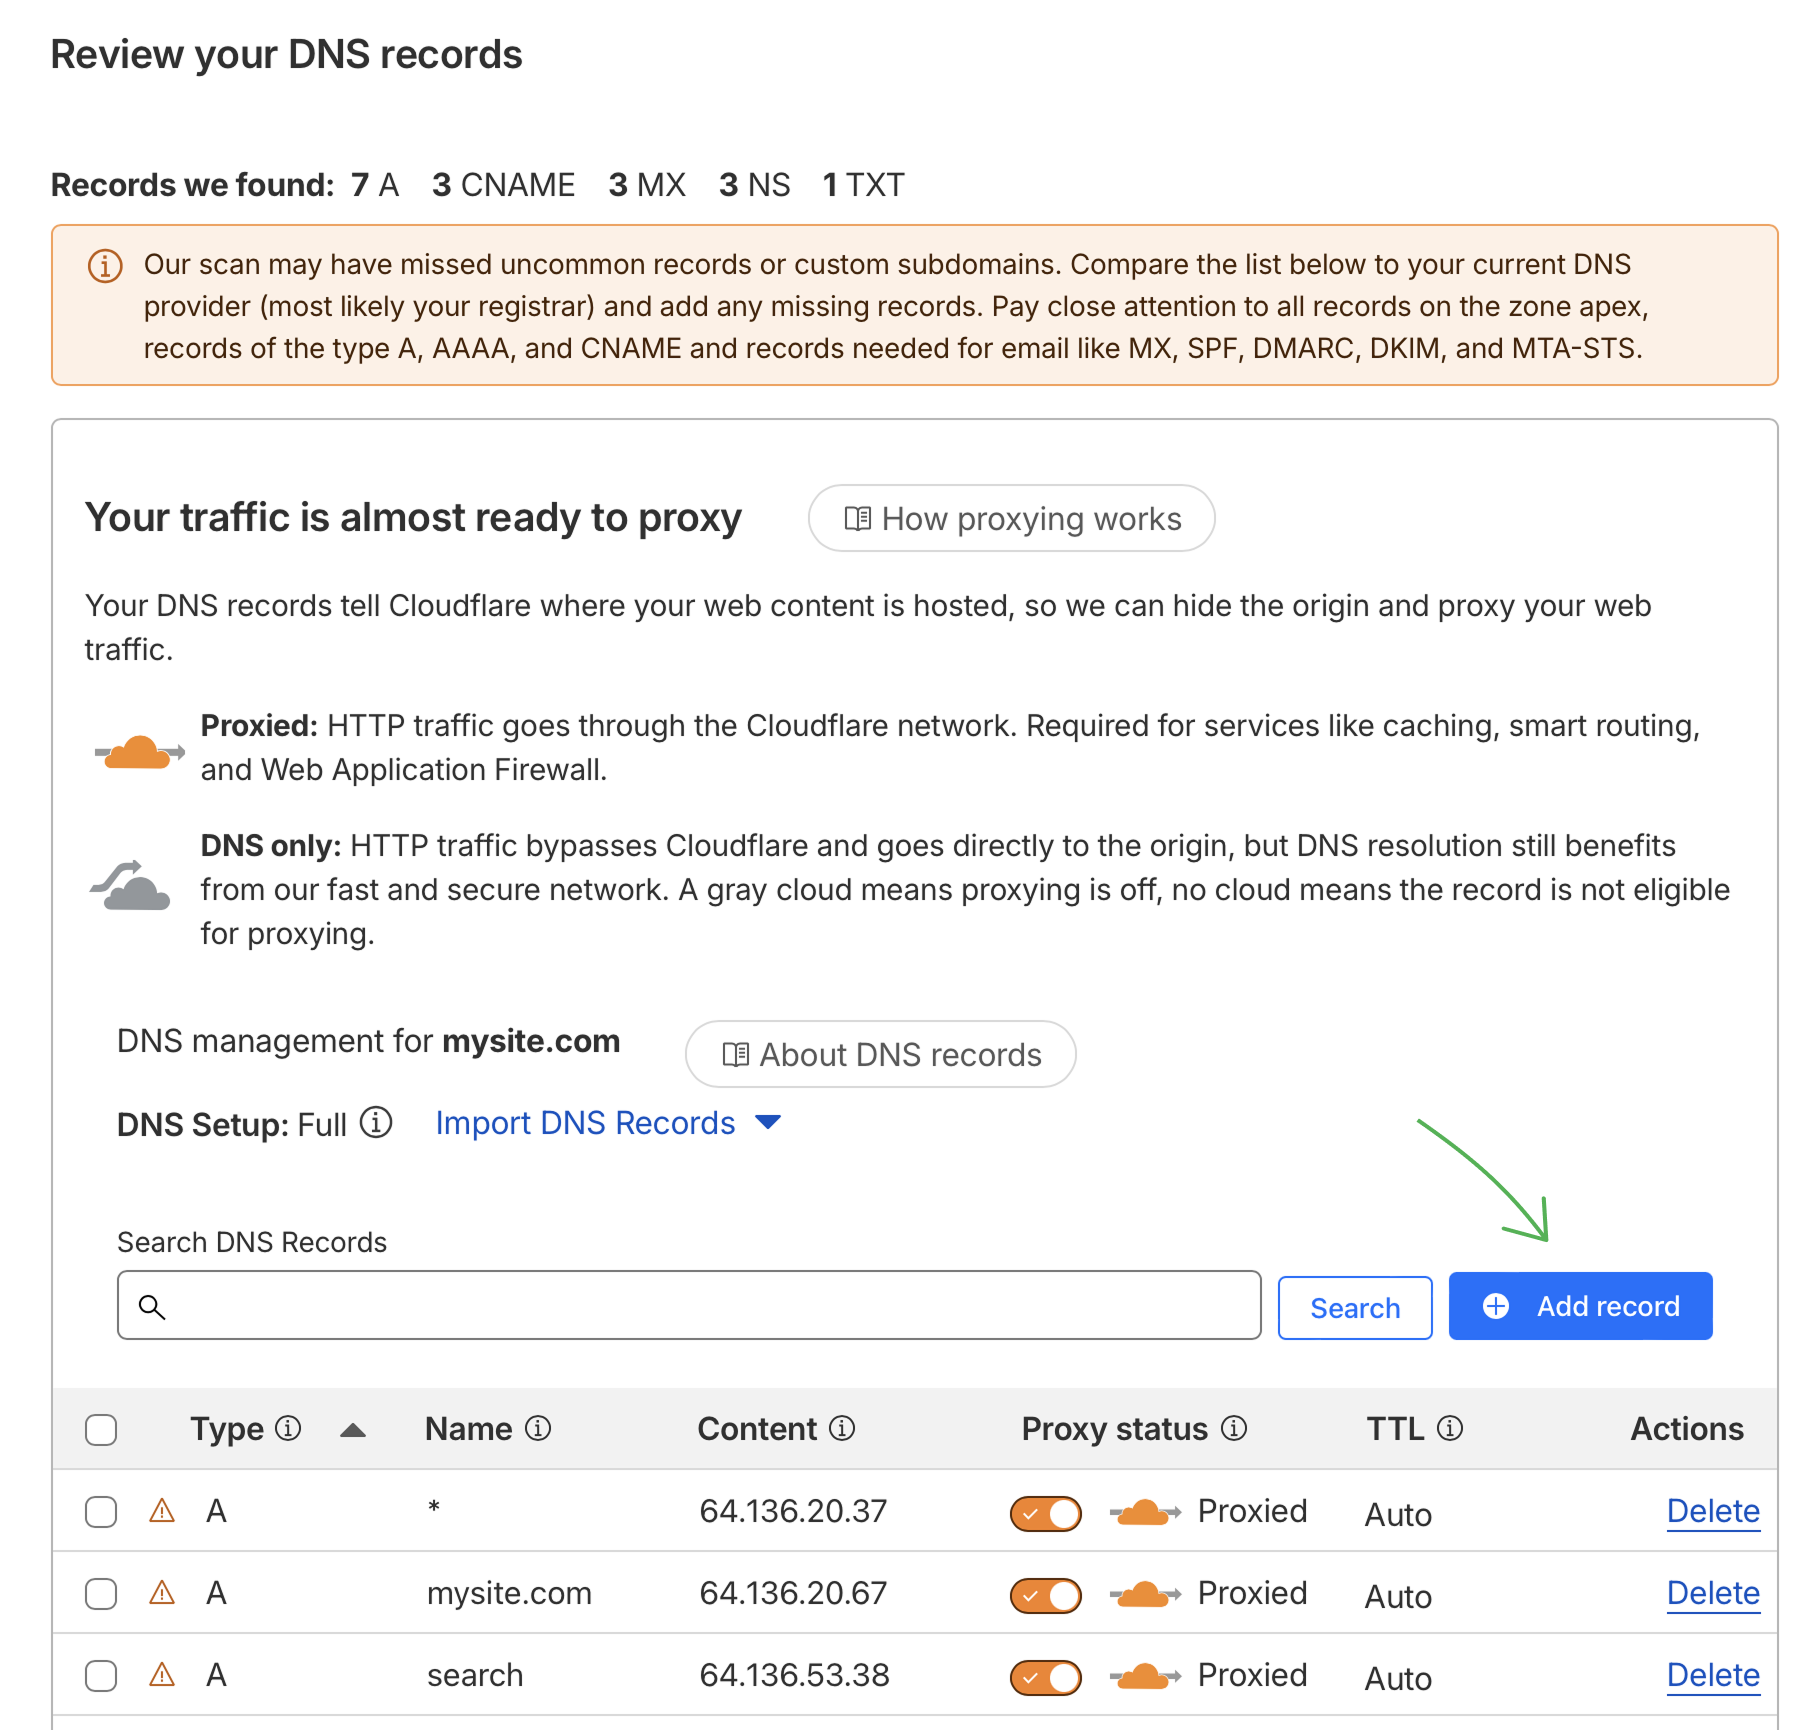Image resolution: width=1812 pixels, height=1730 pixels.
Task: Tick the select-all checkbox in the table header
Action: click(x=101, y=1429)
